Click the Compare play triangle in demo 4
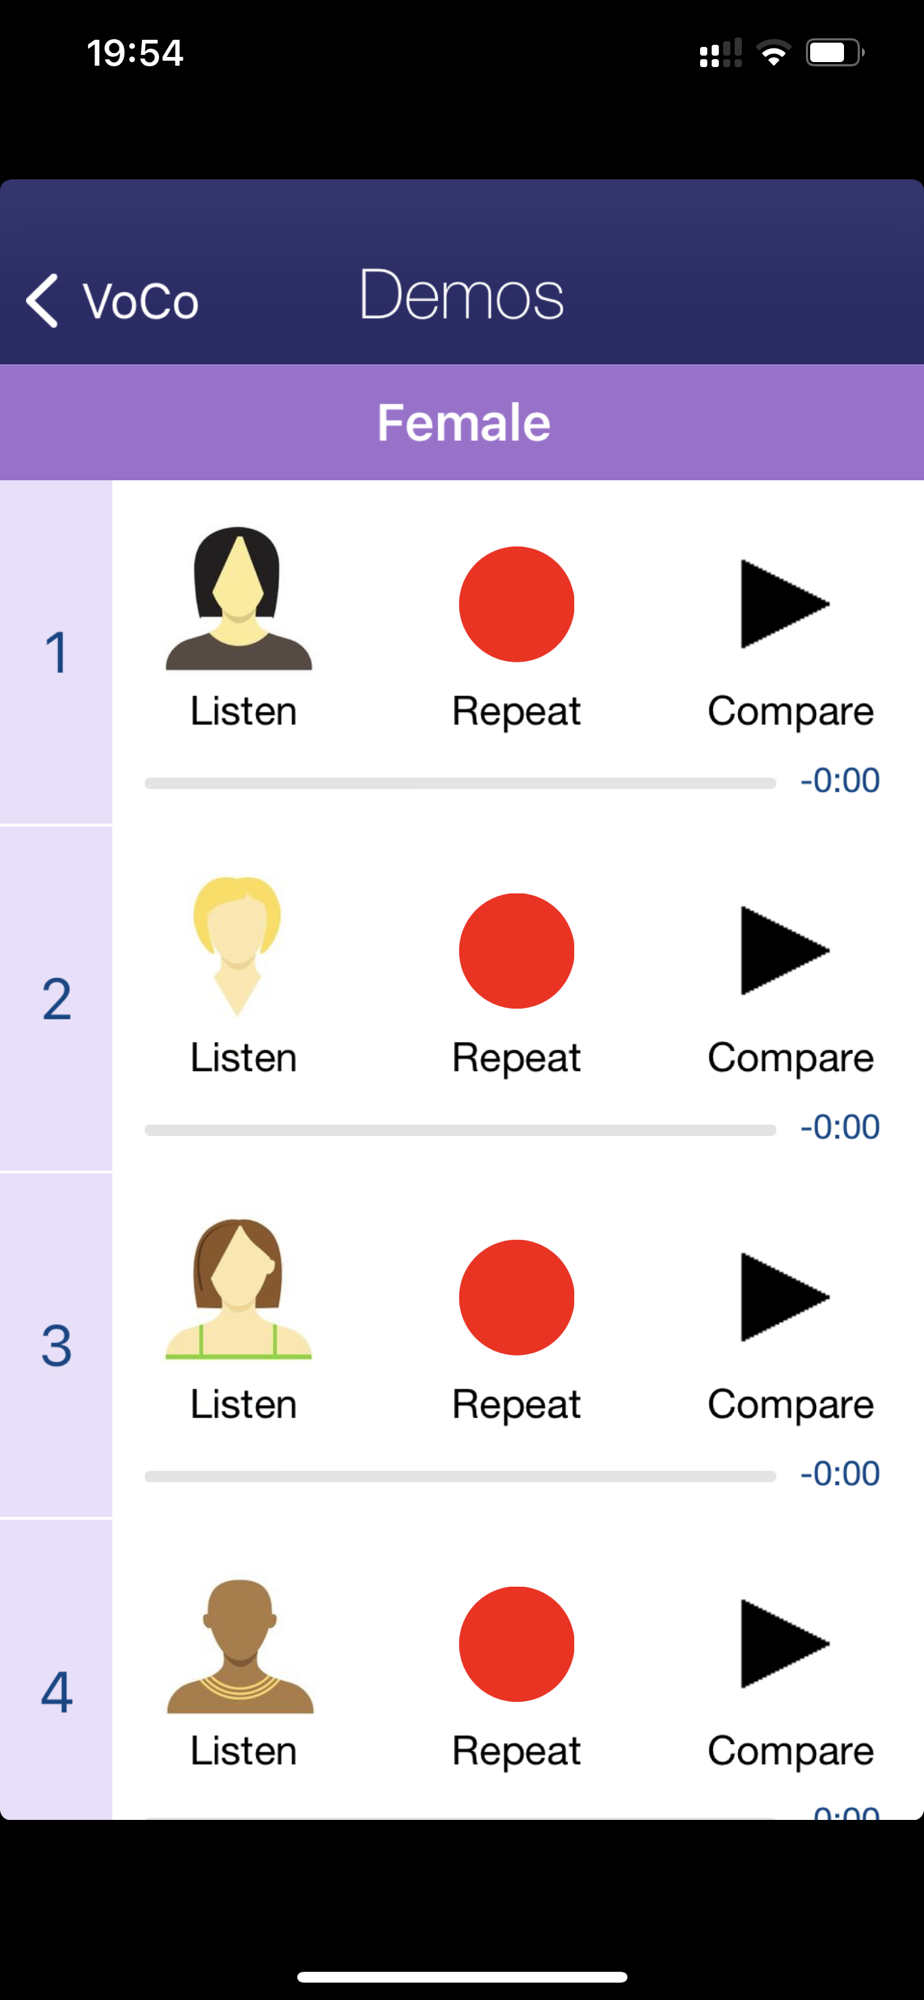The width and height of the screenshot is (924, 2000). [x=785, y=1644]
